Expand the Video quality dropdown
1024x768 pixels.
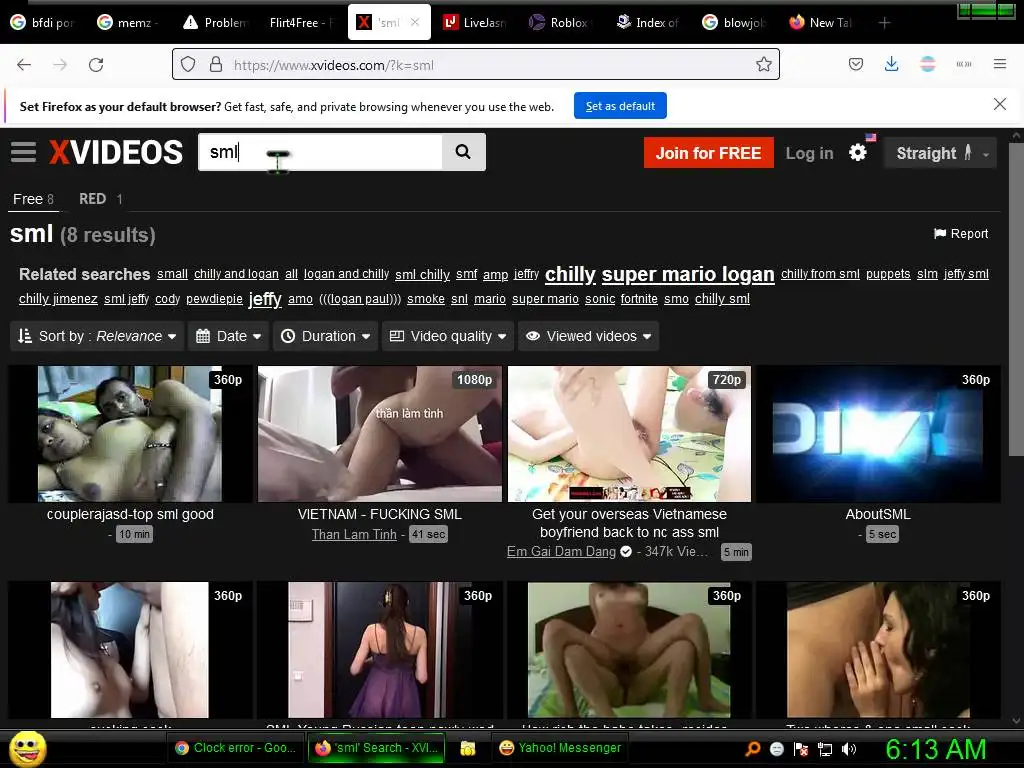pos(448,336)
